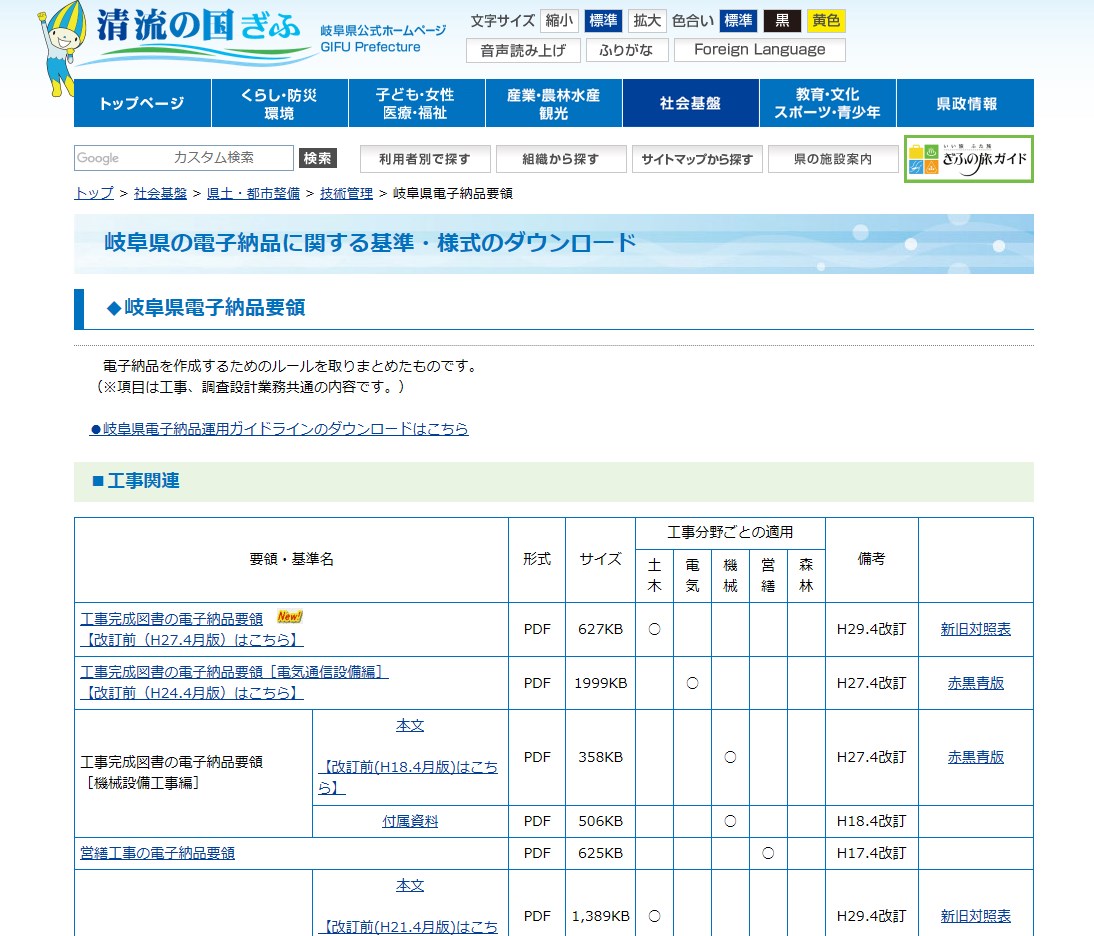The width and height of the screenshot is (1094, 936).
Task: Toggle ふりがな display
Action: click(x=626, y=50)
